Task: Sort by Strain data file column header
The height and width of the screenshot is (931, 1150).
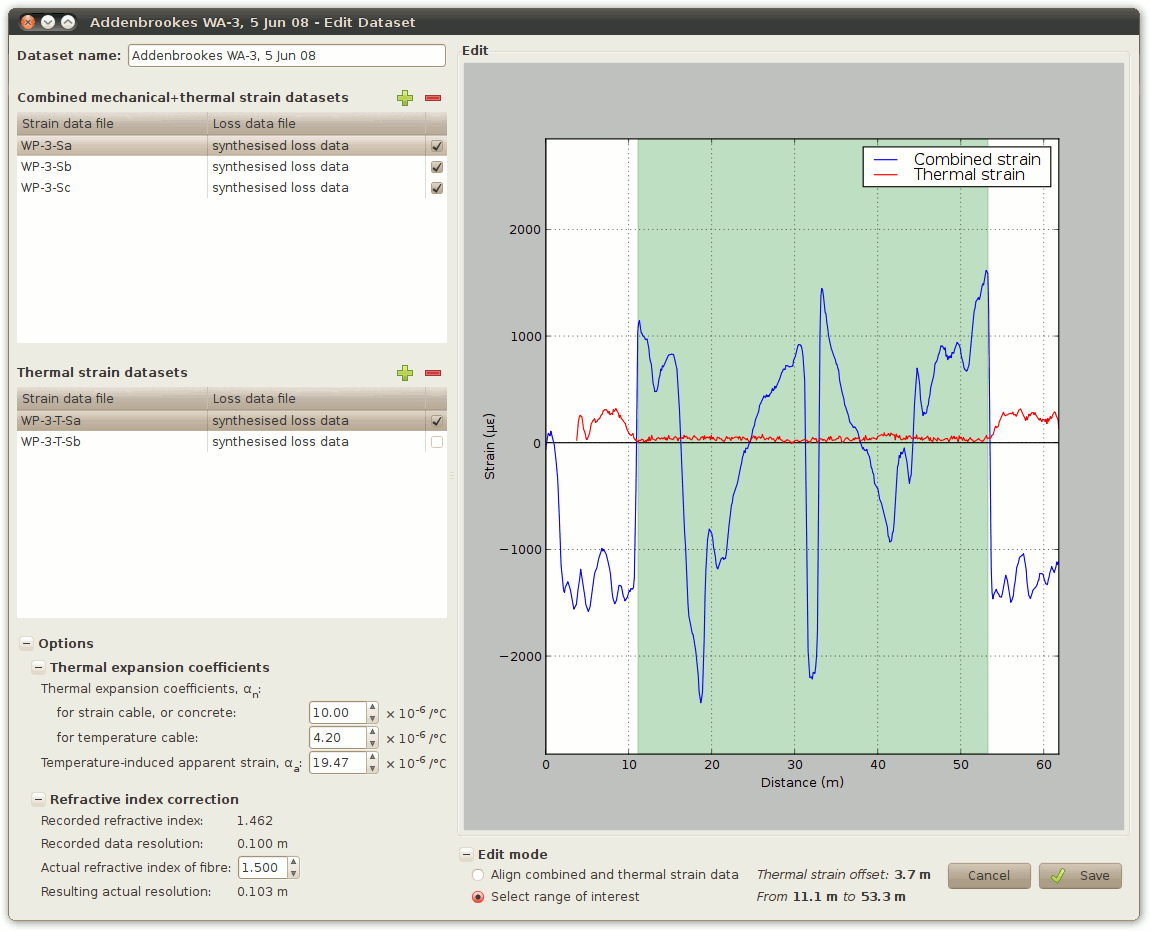Action: [x=112, y=124]
